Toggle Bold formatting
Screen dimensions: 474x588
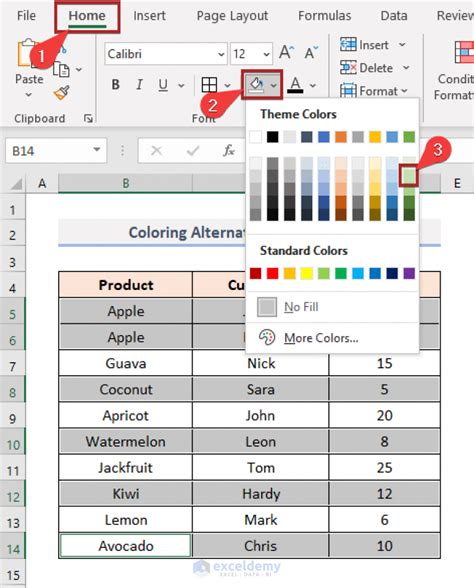116,85
